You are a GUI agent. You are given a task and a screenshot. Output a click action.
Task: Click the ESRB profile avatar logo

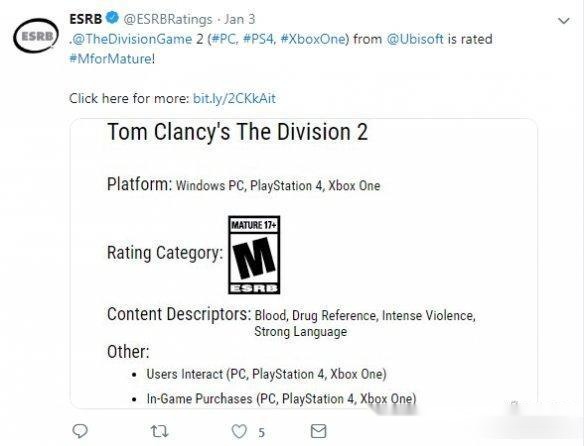[x=36, y=36]
